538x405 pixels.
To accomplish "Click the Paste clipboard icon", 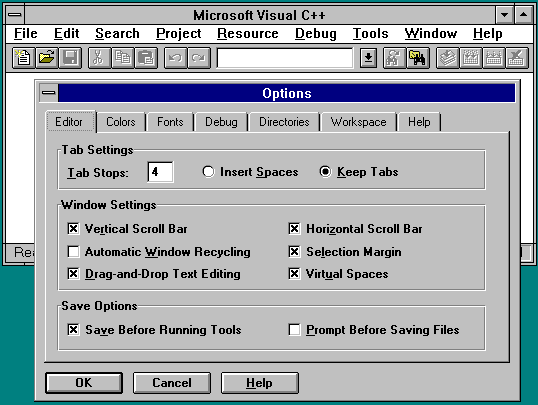I will pos(146,58).
